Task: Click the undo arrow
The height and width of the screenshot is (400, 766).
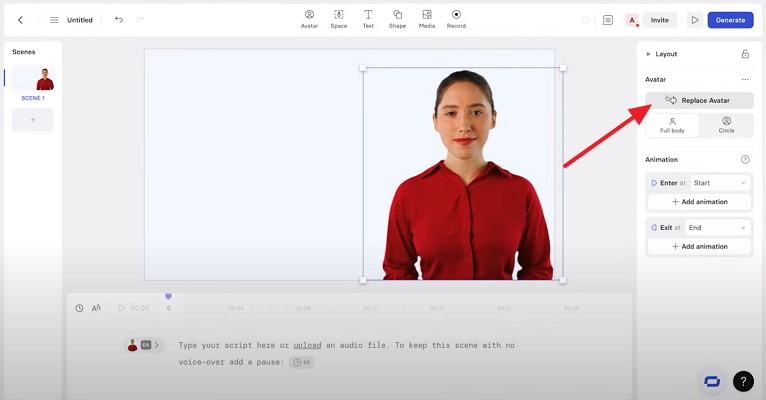Action: (118, 20)
